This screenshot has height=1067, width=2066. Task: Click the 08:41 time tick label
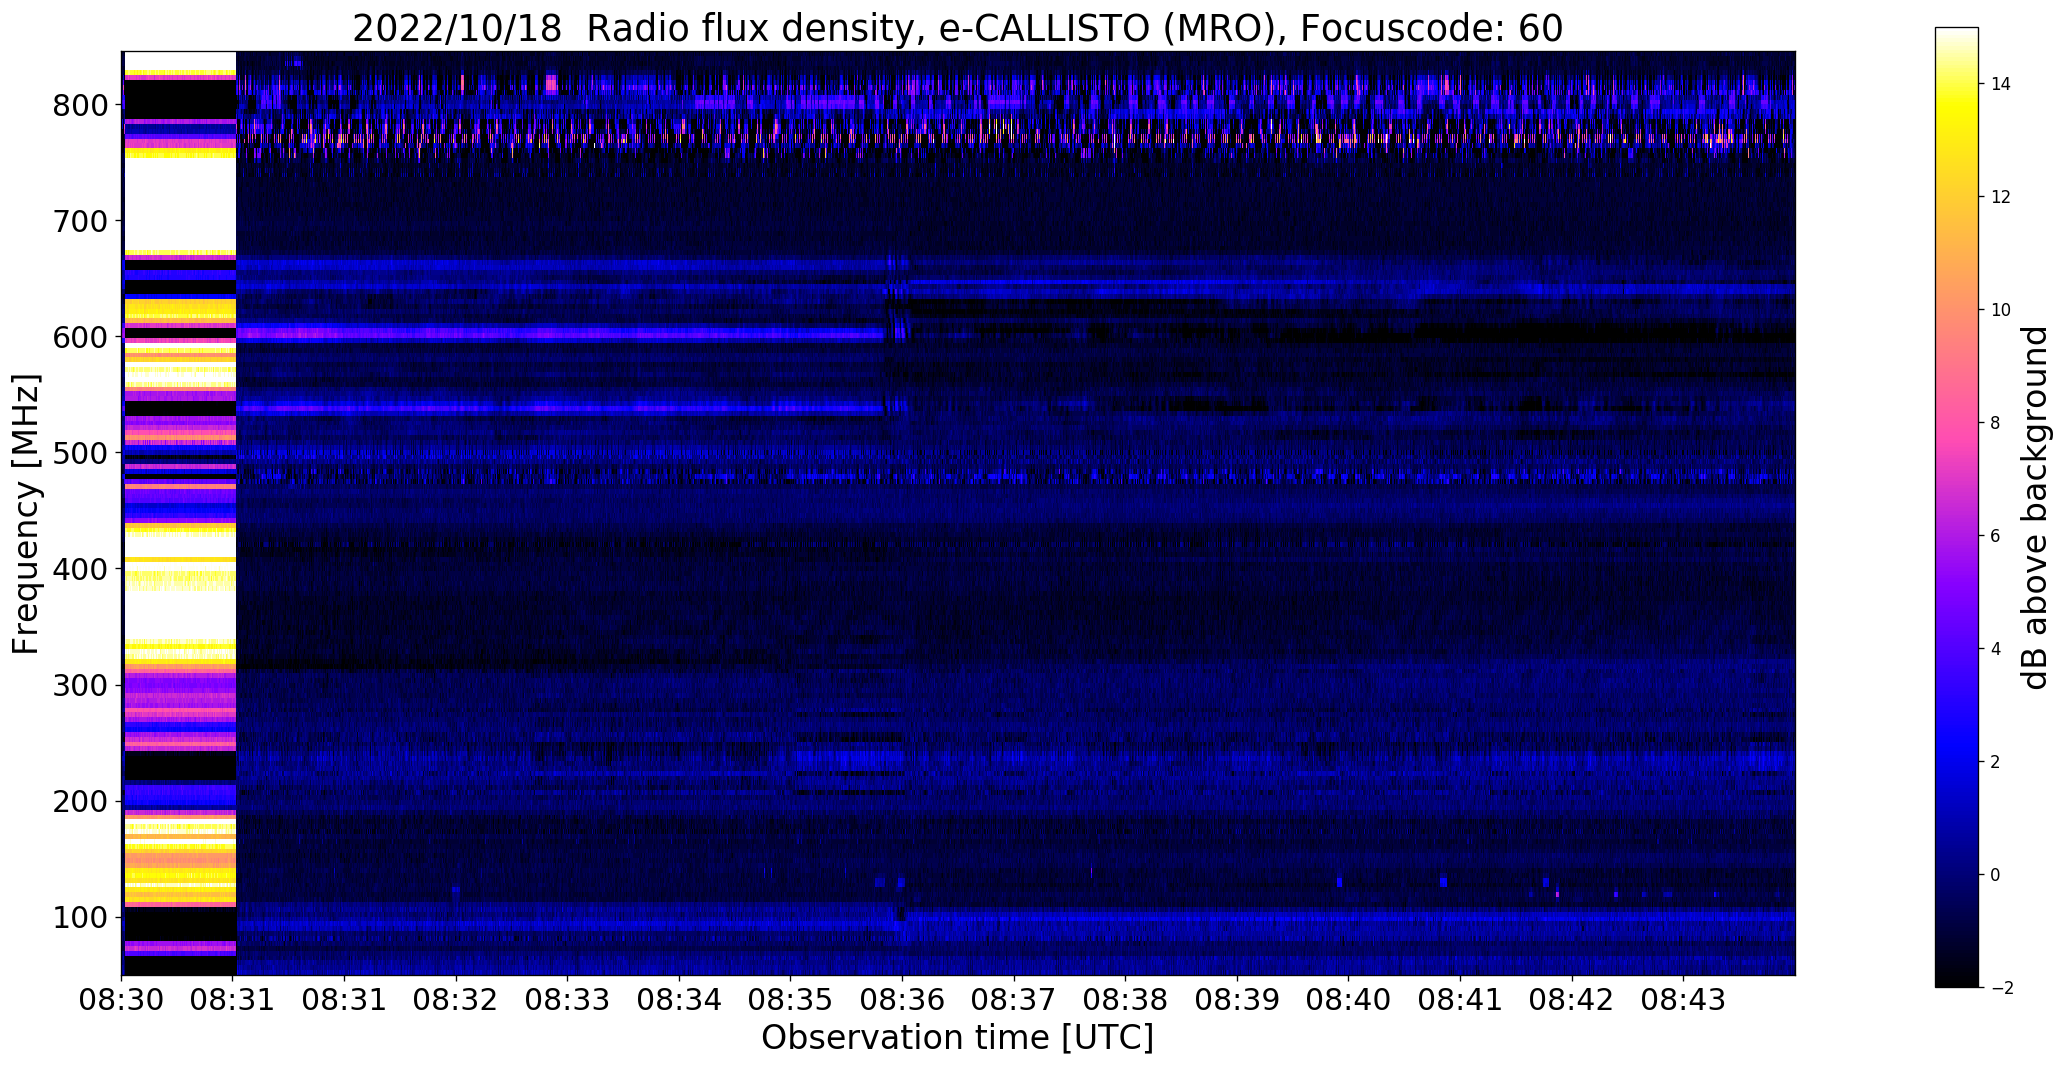click(1460, 1000)
